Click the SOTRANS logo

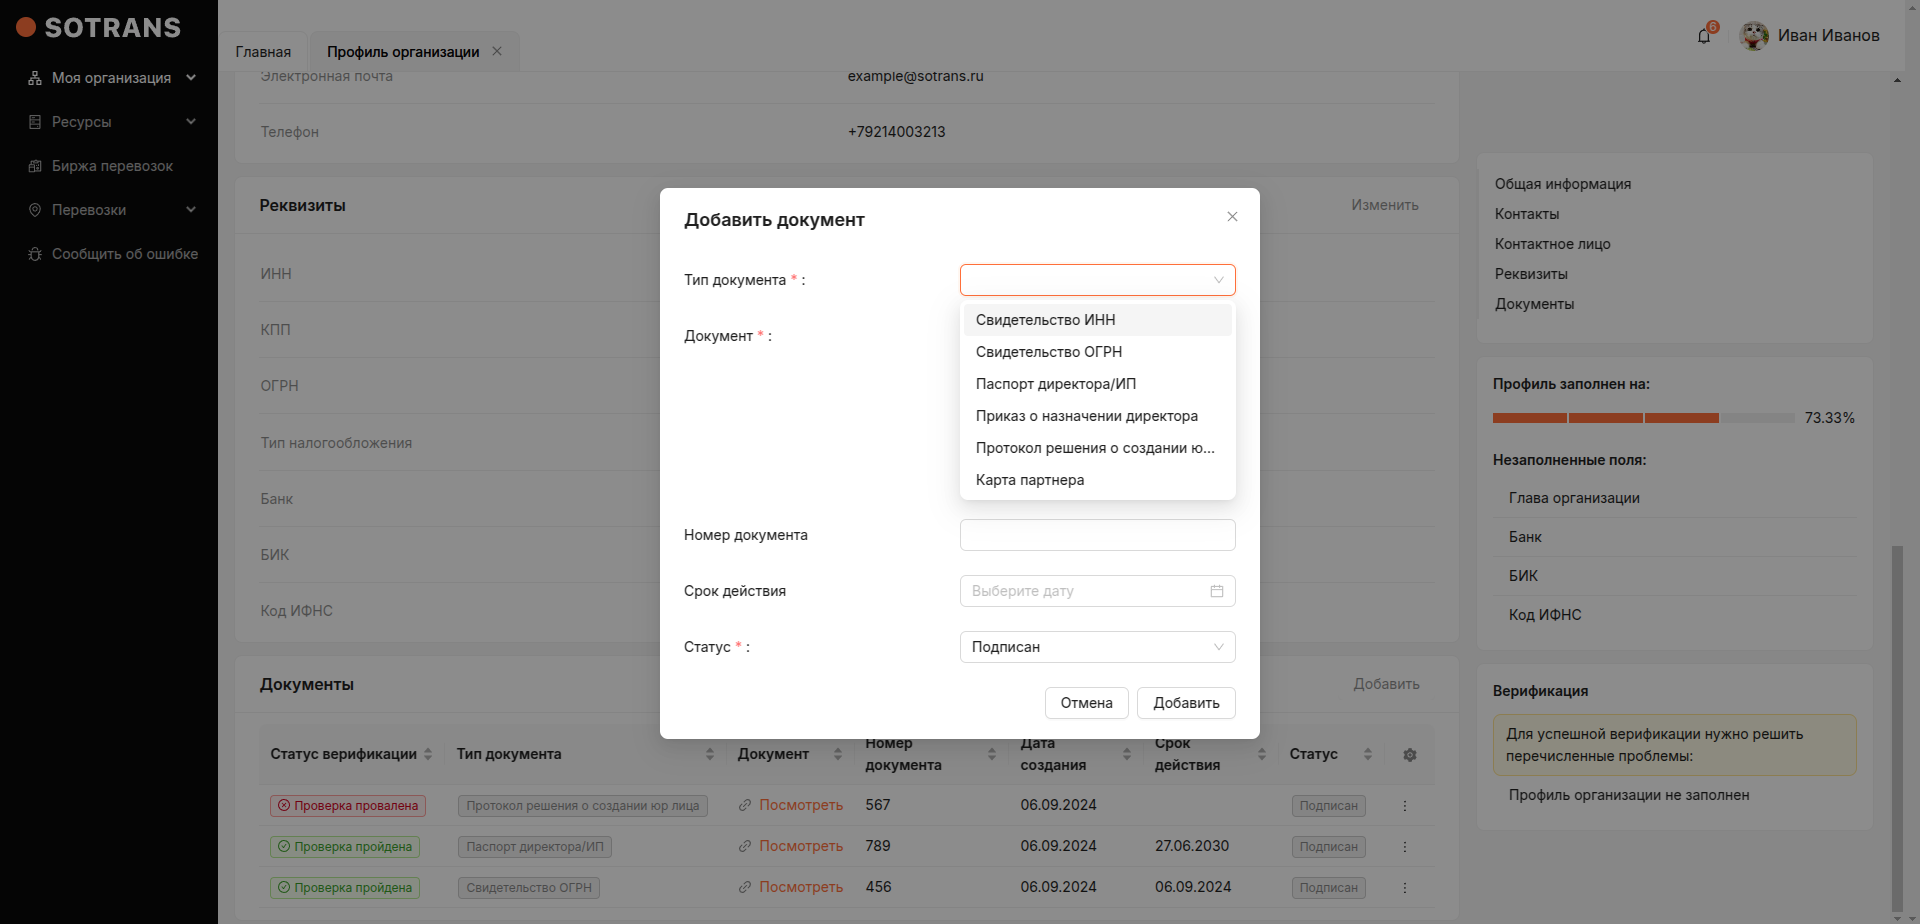(x=98, y=28)
